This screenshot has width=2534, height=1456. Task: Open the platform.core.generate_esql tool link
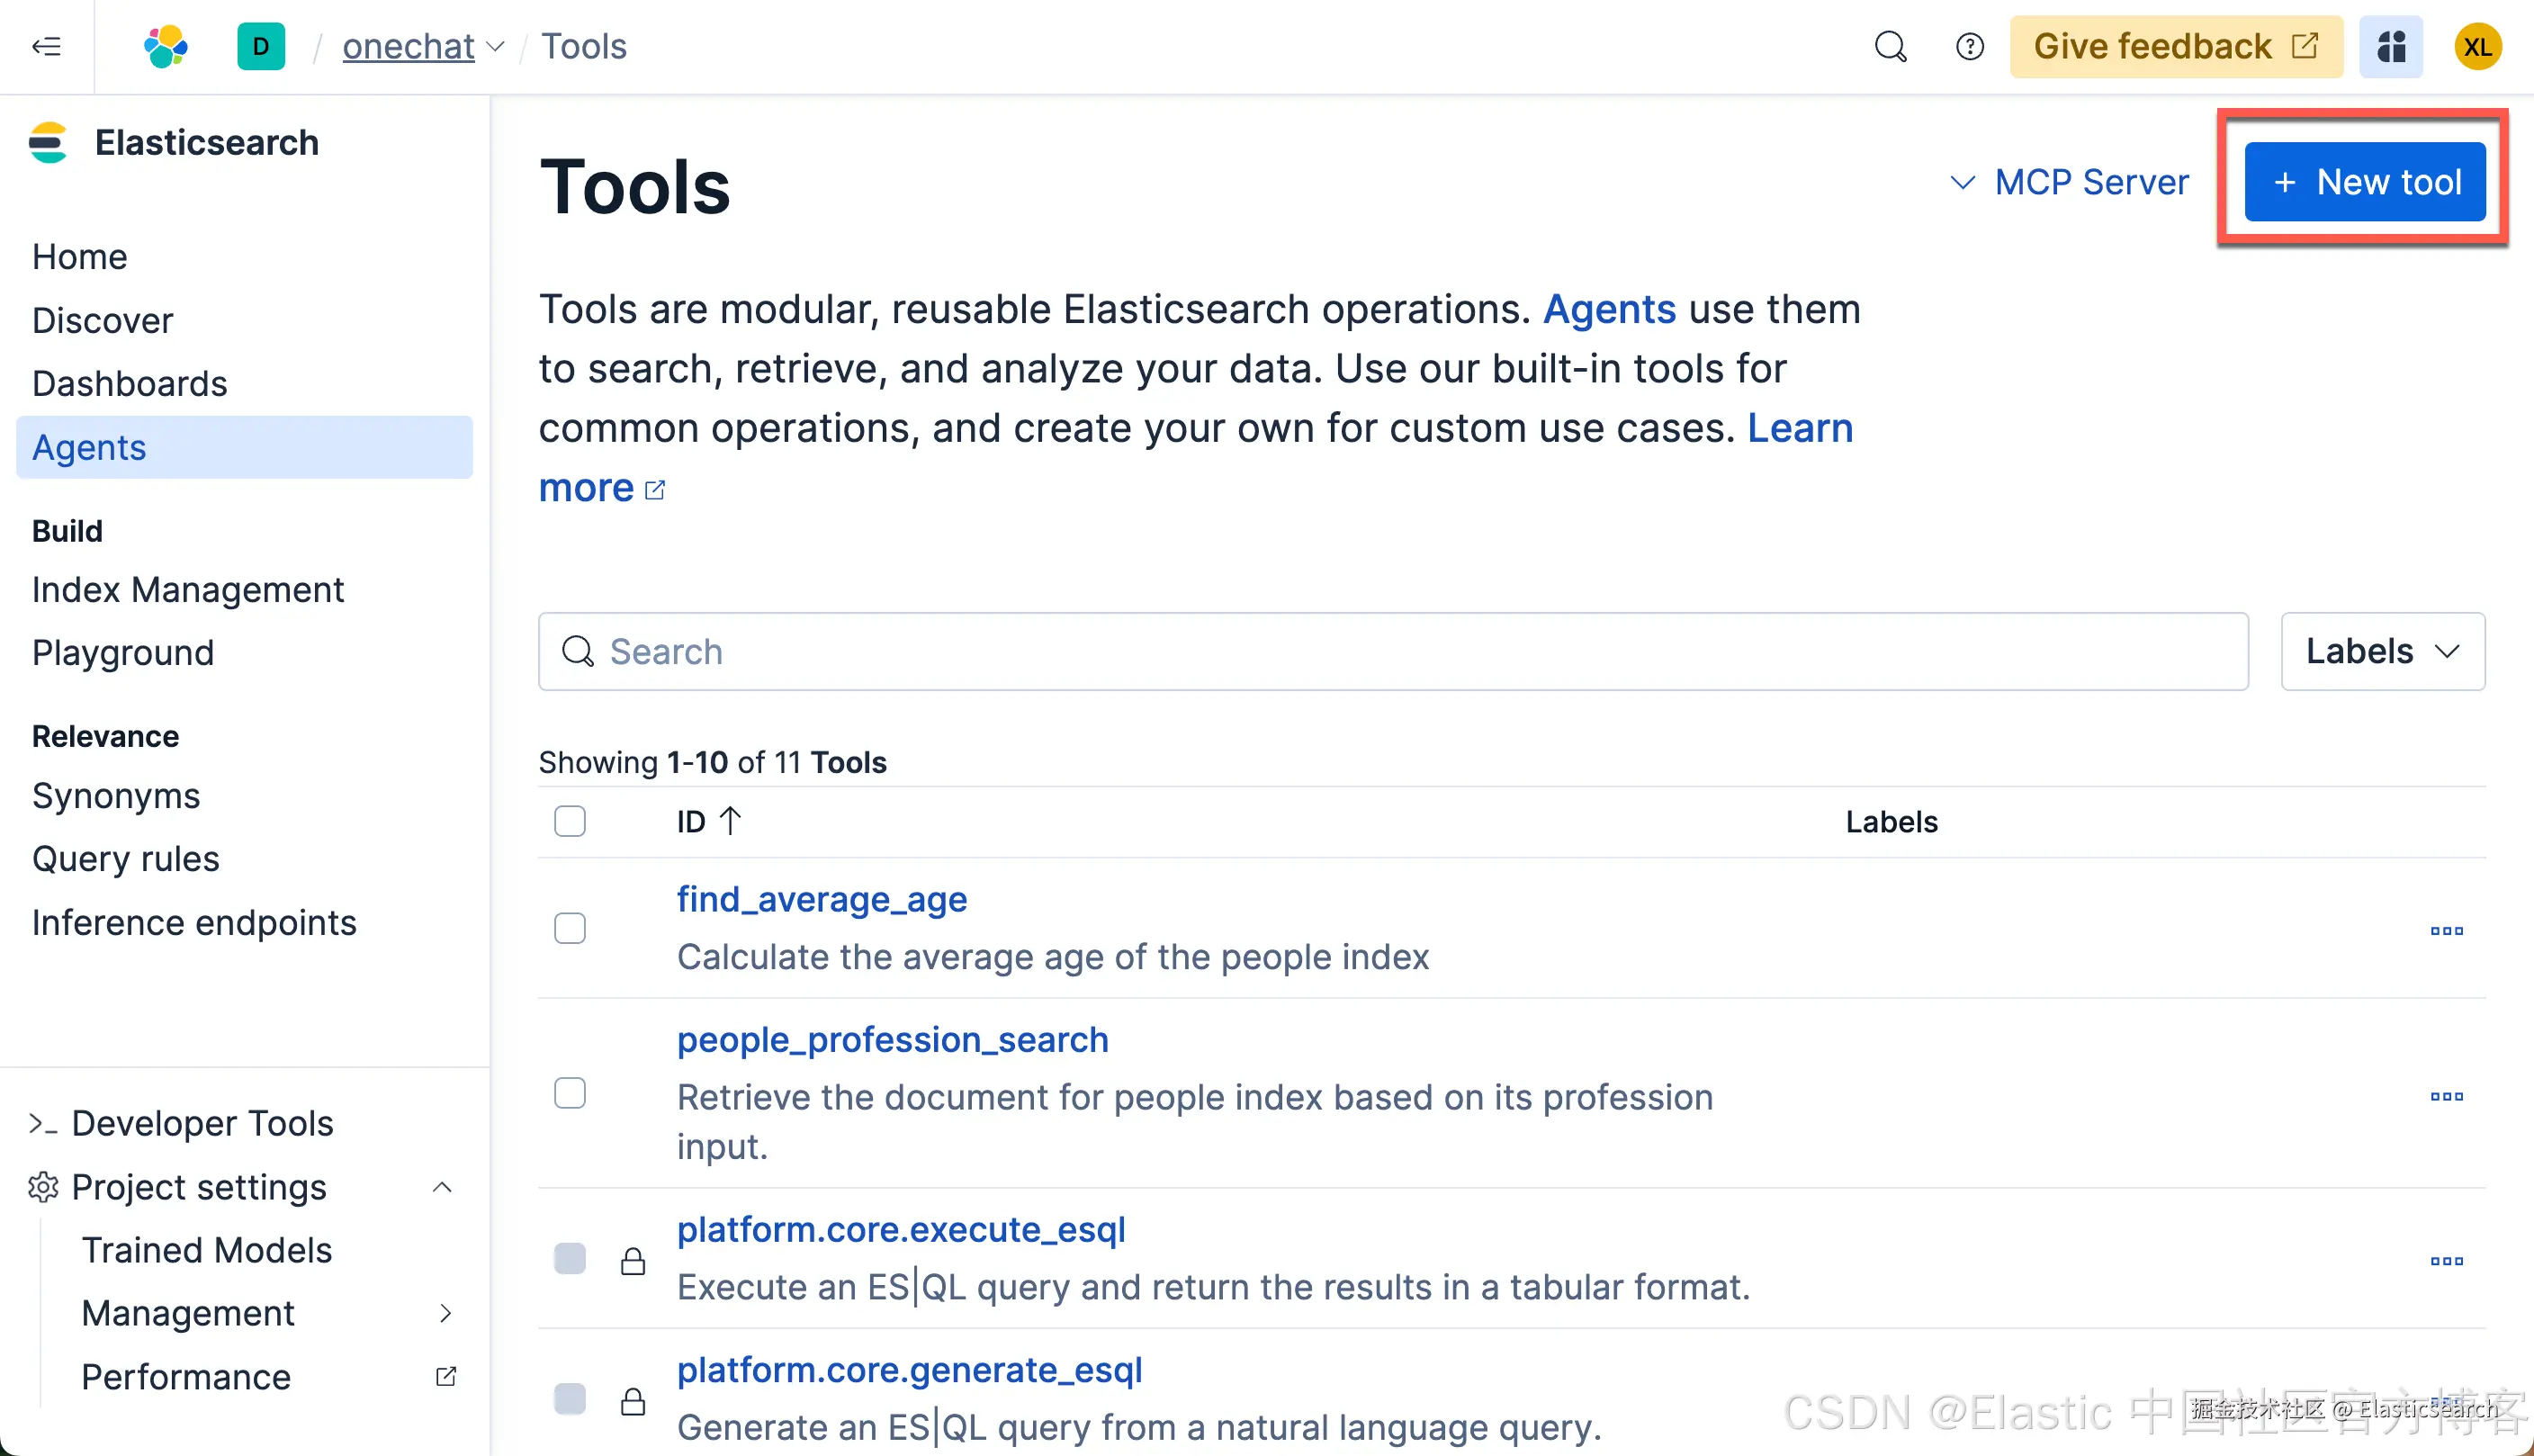909,1370
